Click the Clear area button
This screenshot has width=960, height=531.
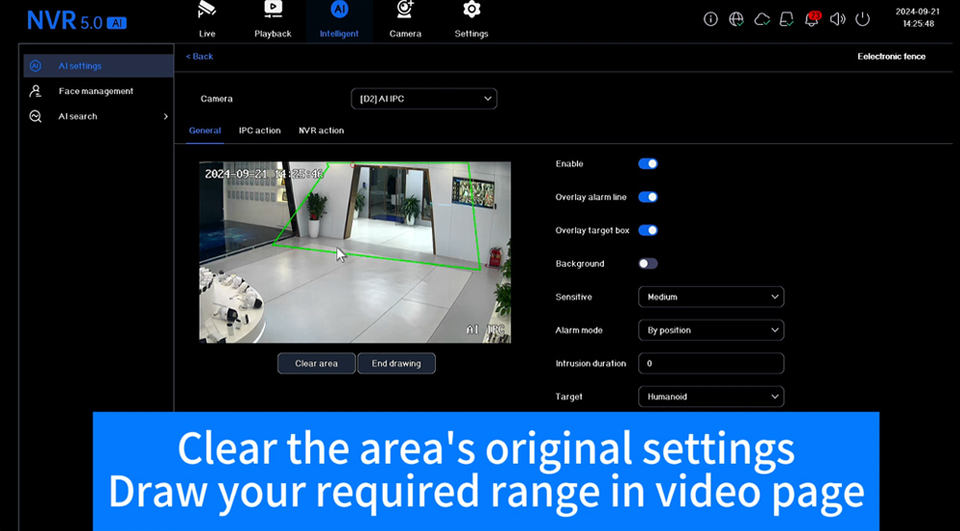point(316,364)
